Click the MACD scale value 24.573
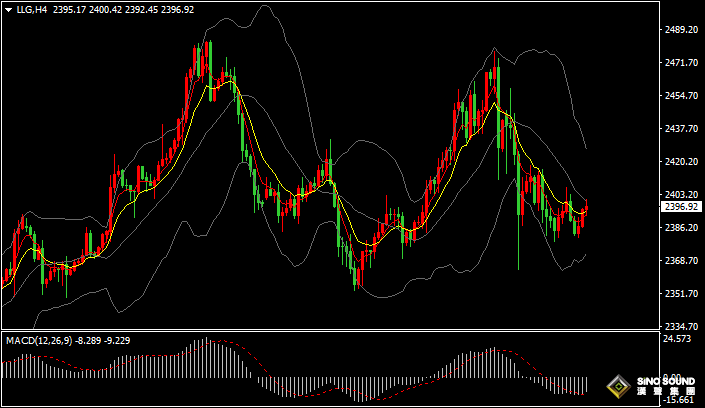The height and width of the screenshot is (408, 705). pos(680,340)
